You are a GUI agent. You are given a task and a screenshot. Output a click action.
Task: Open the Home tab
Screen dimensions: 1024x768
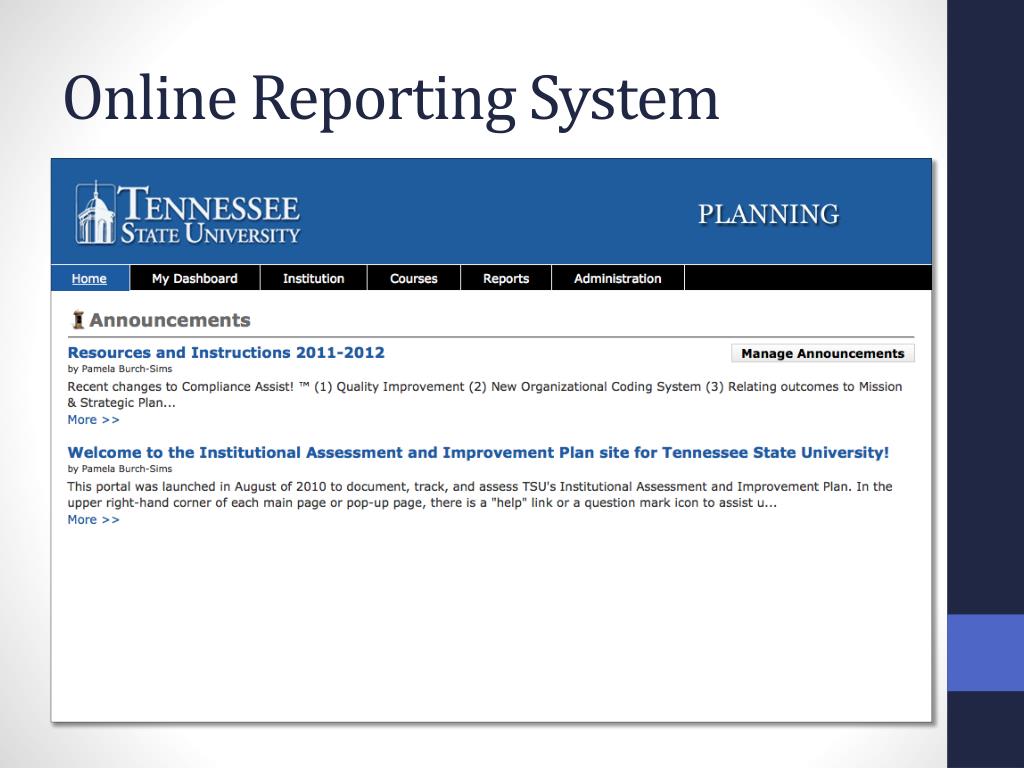pos(89,278)
